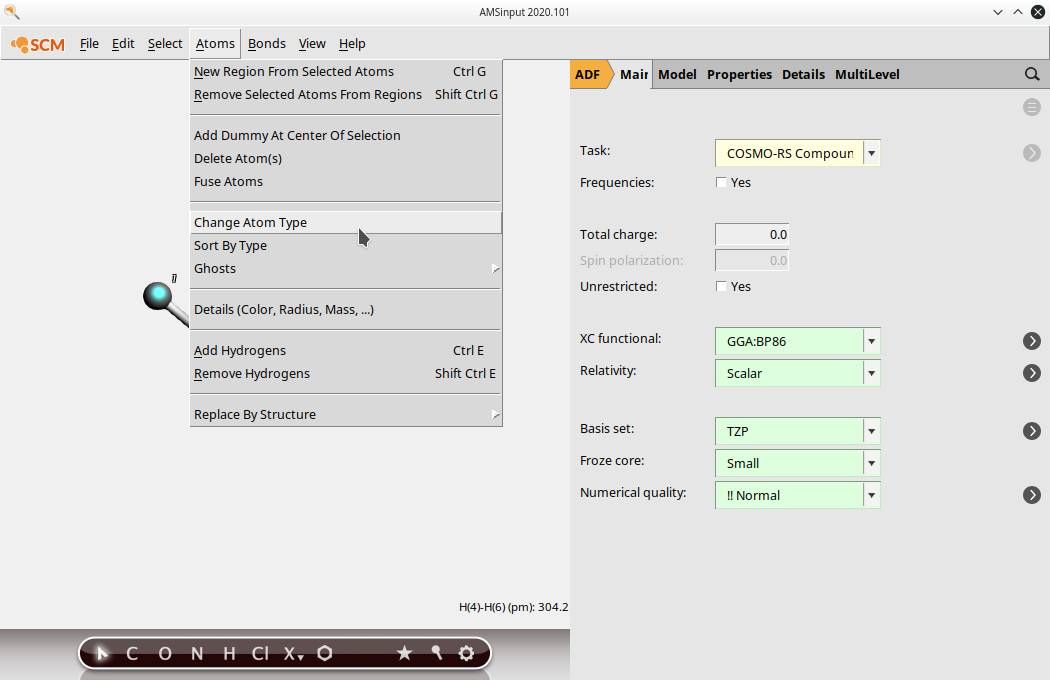Image resolution: width=1050 pixels, height=680 pixels.
Task: Pick the Hydrogen (H) atom tool
Action: [x=229, y=653]
